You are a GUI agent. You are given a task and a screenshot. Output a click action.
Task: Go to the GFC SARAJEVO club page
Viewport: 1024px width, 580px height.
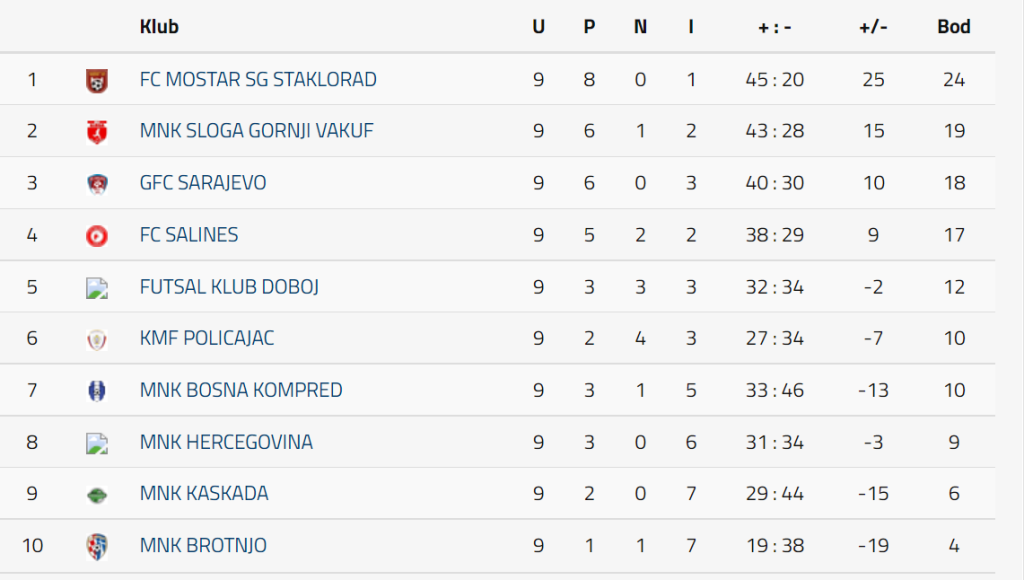tap(203, 183)
